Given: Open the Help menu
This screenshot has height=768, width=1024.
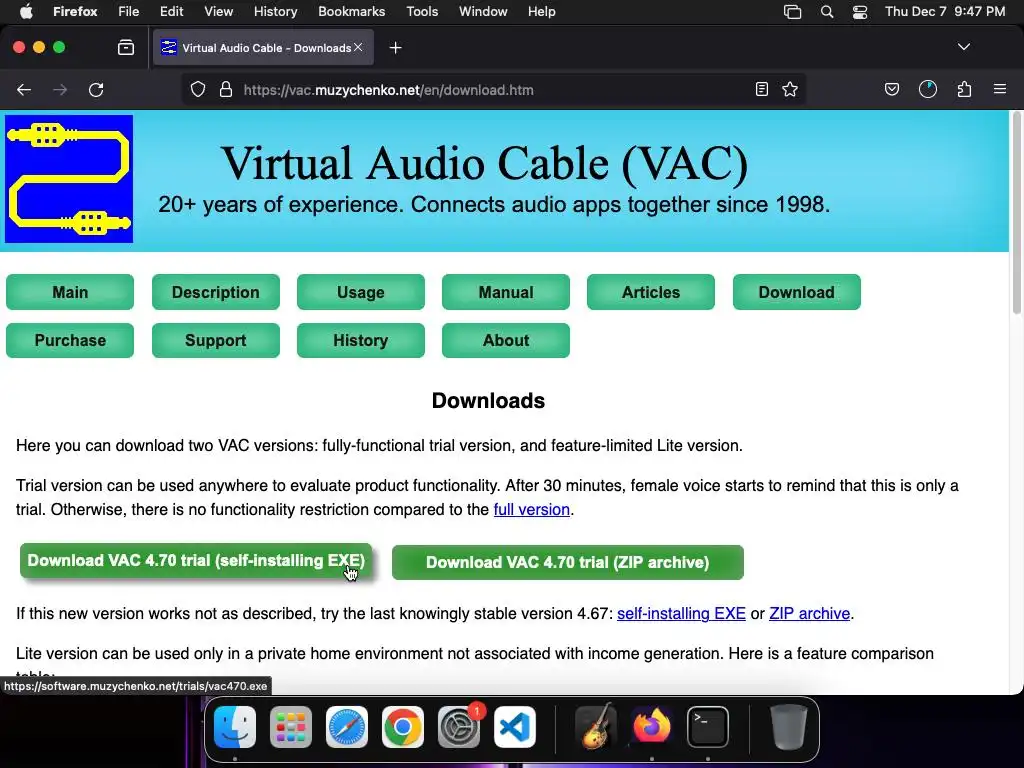Looking at the screenshot, I should point(541,12).
